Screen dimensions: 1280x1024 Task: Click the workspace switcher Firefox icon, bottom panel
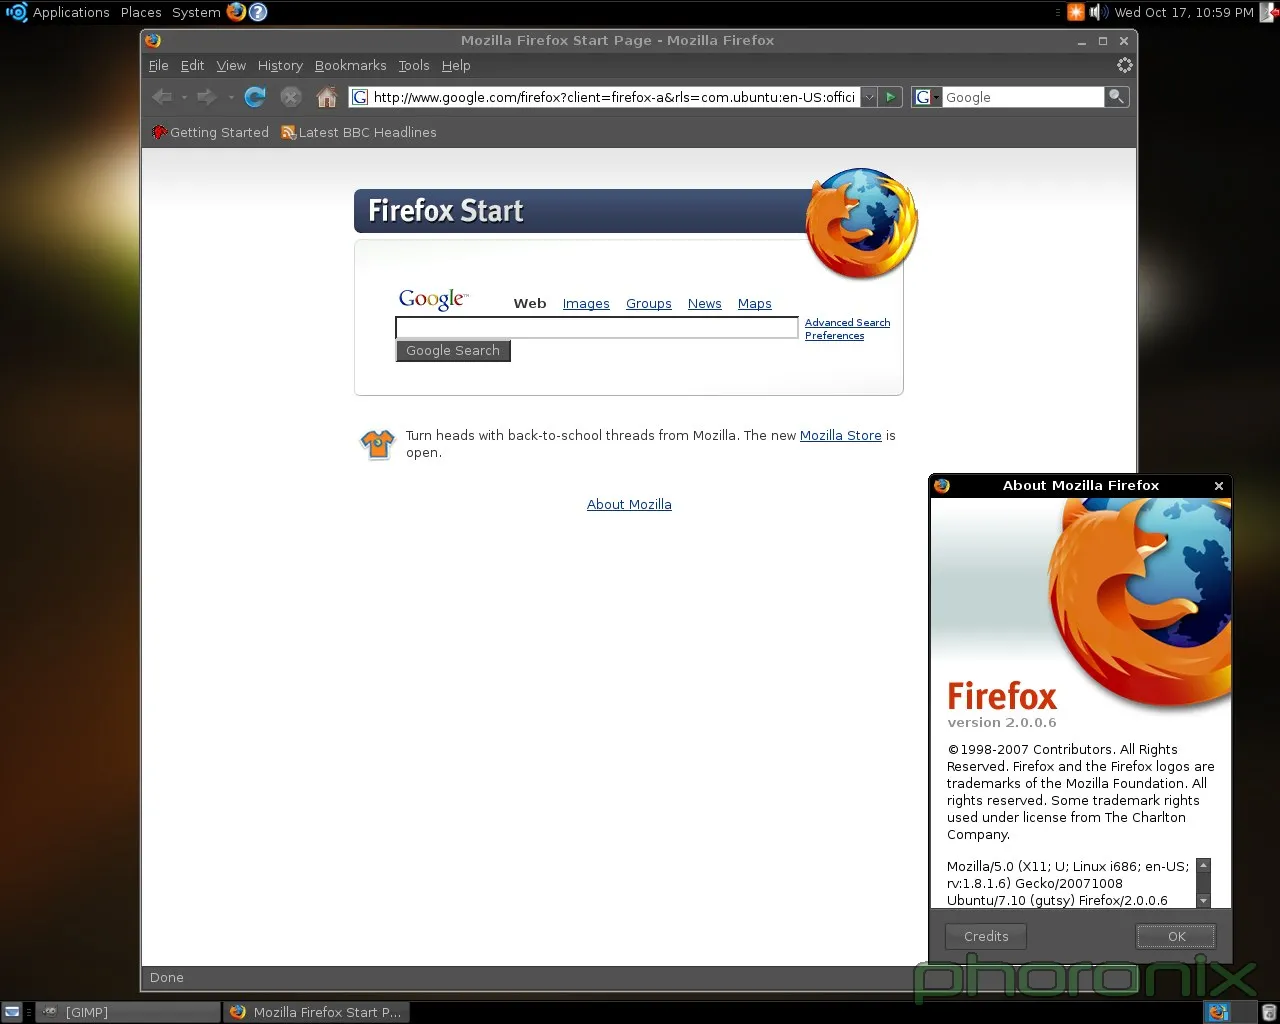coord(1217,1012)
